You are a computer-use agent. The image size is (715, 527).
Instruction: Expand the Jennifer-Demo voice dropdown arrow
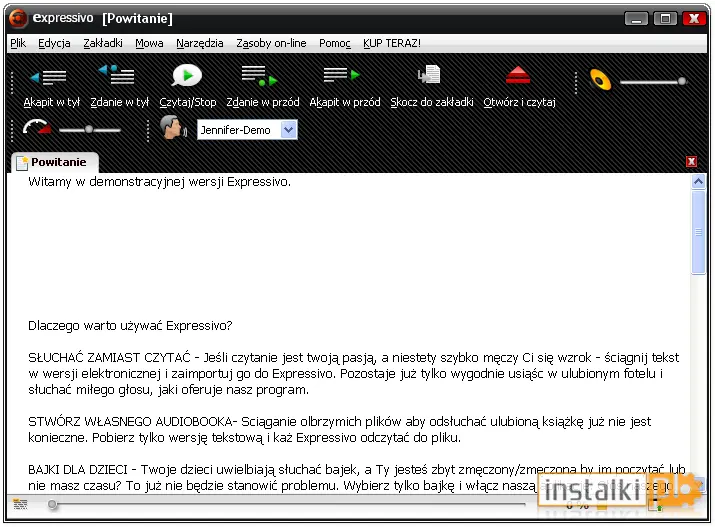(x=288, y=130)
